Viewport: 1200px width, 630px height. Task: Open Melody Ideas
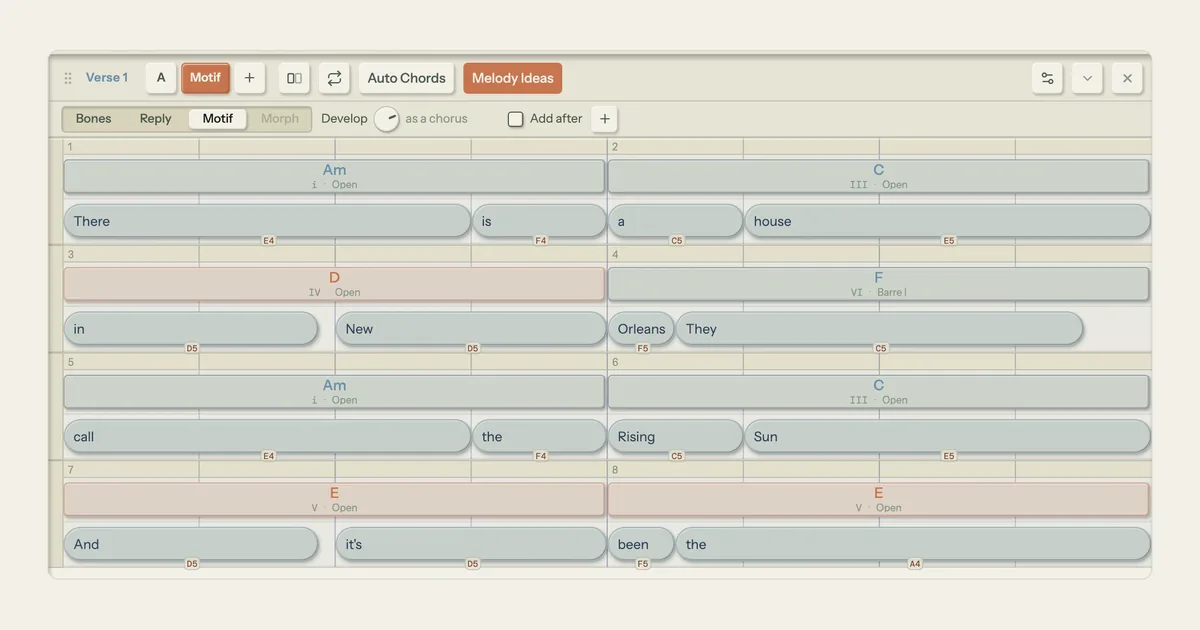click(512, 78)
